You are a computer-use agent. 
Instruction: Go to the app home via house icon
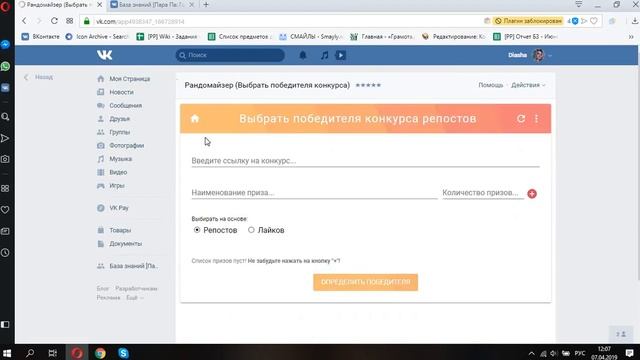point(195,119)
